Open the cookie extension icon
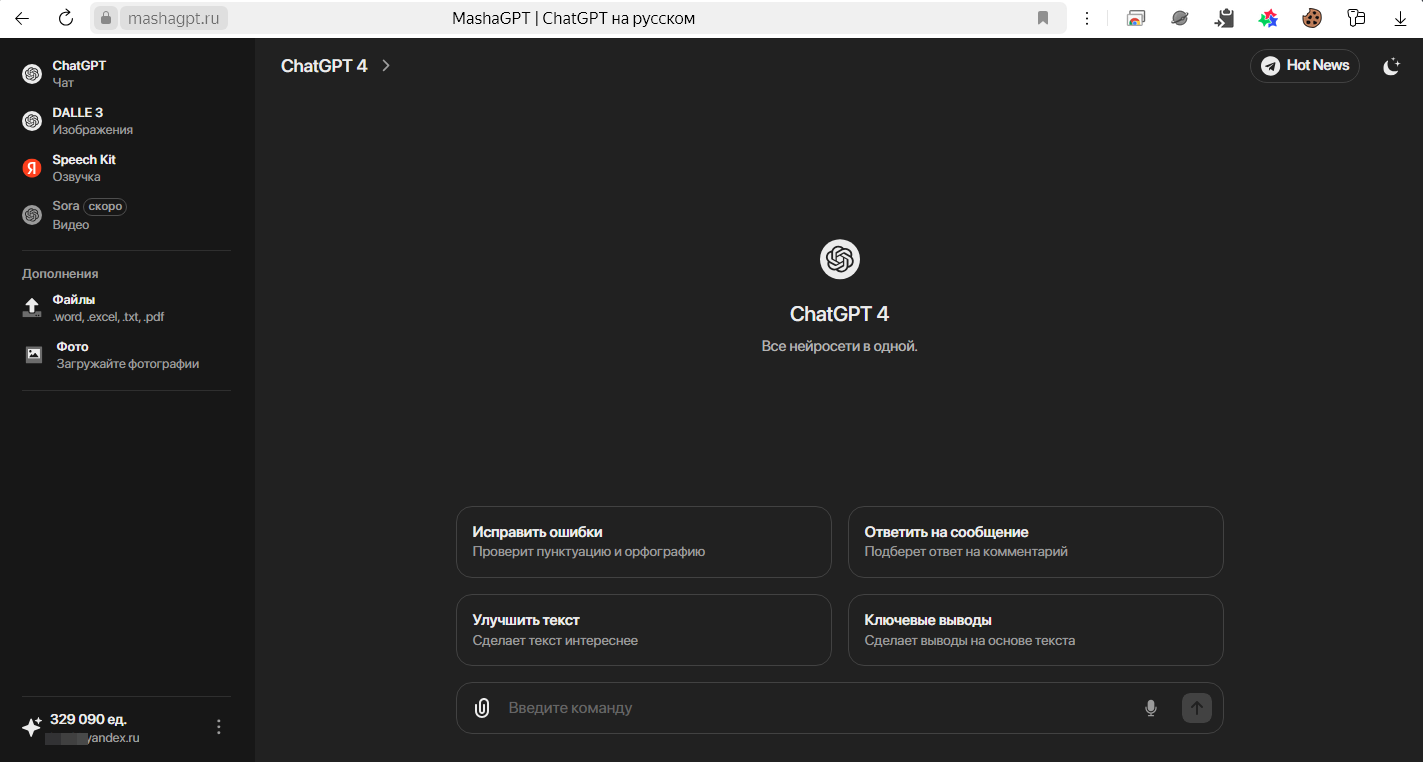 point(1312,18)
